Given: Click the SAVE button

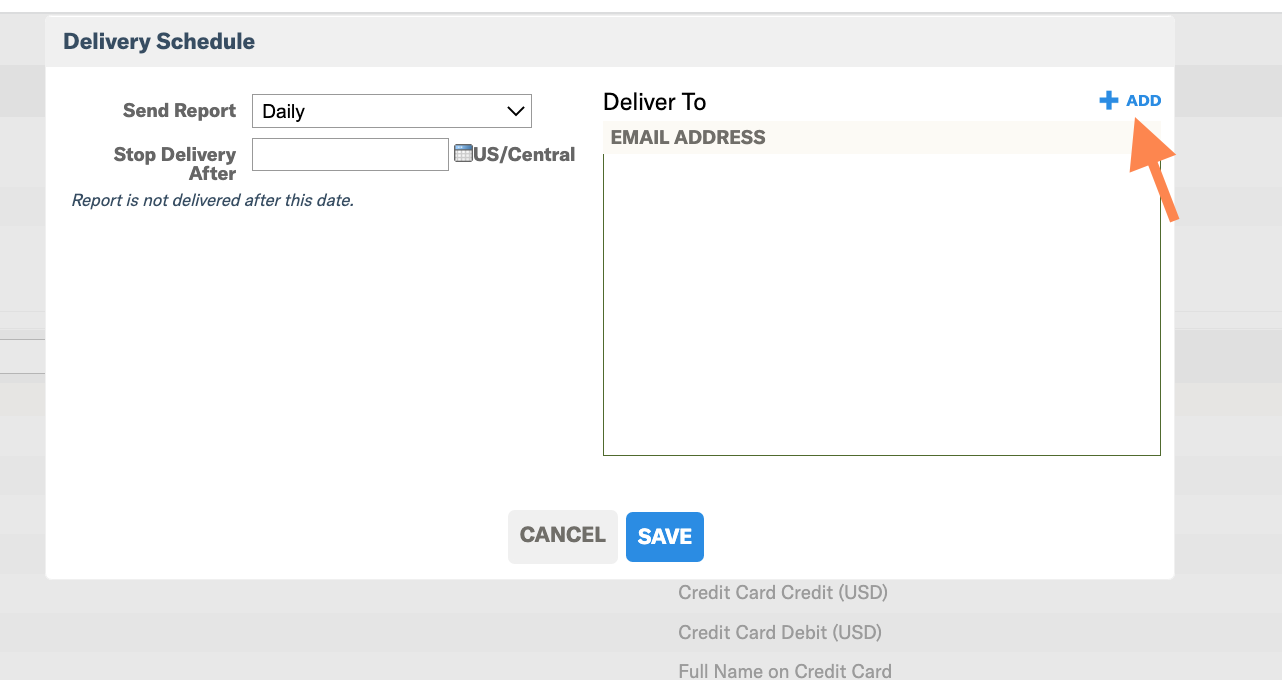Looking at the screenshot, I should tap(665, 537).
